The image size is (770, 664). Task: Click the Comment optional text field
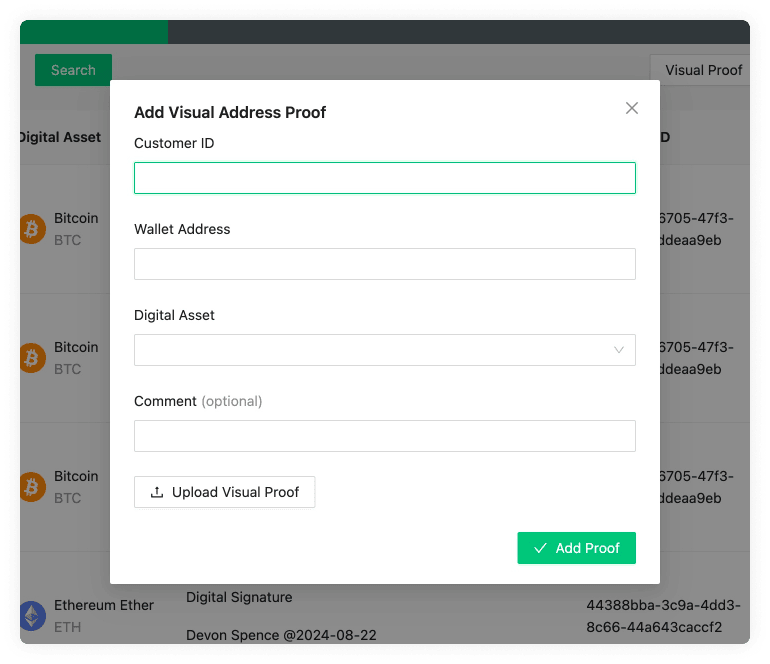click(x=385, y=436)
